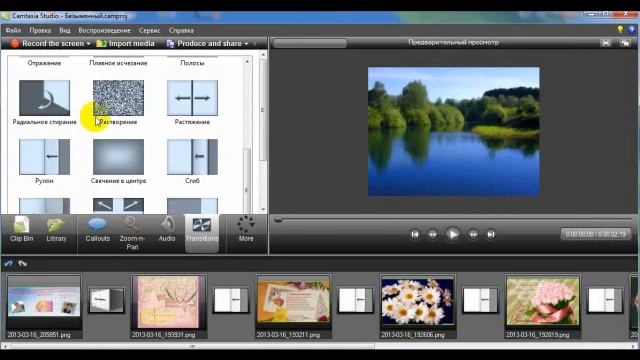Select the Рулон transition thumbnail
This screenshot has width=640, height=360.
click(44, 157)
